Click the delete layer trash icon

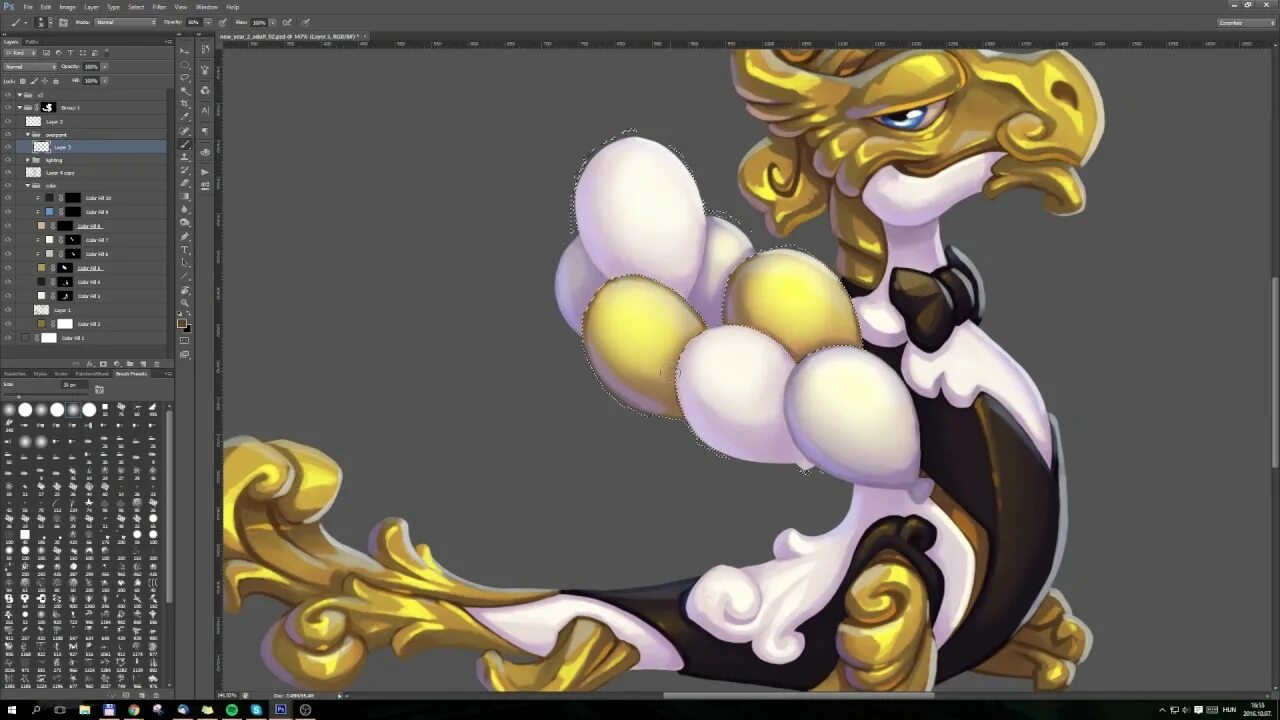point(157,364)
